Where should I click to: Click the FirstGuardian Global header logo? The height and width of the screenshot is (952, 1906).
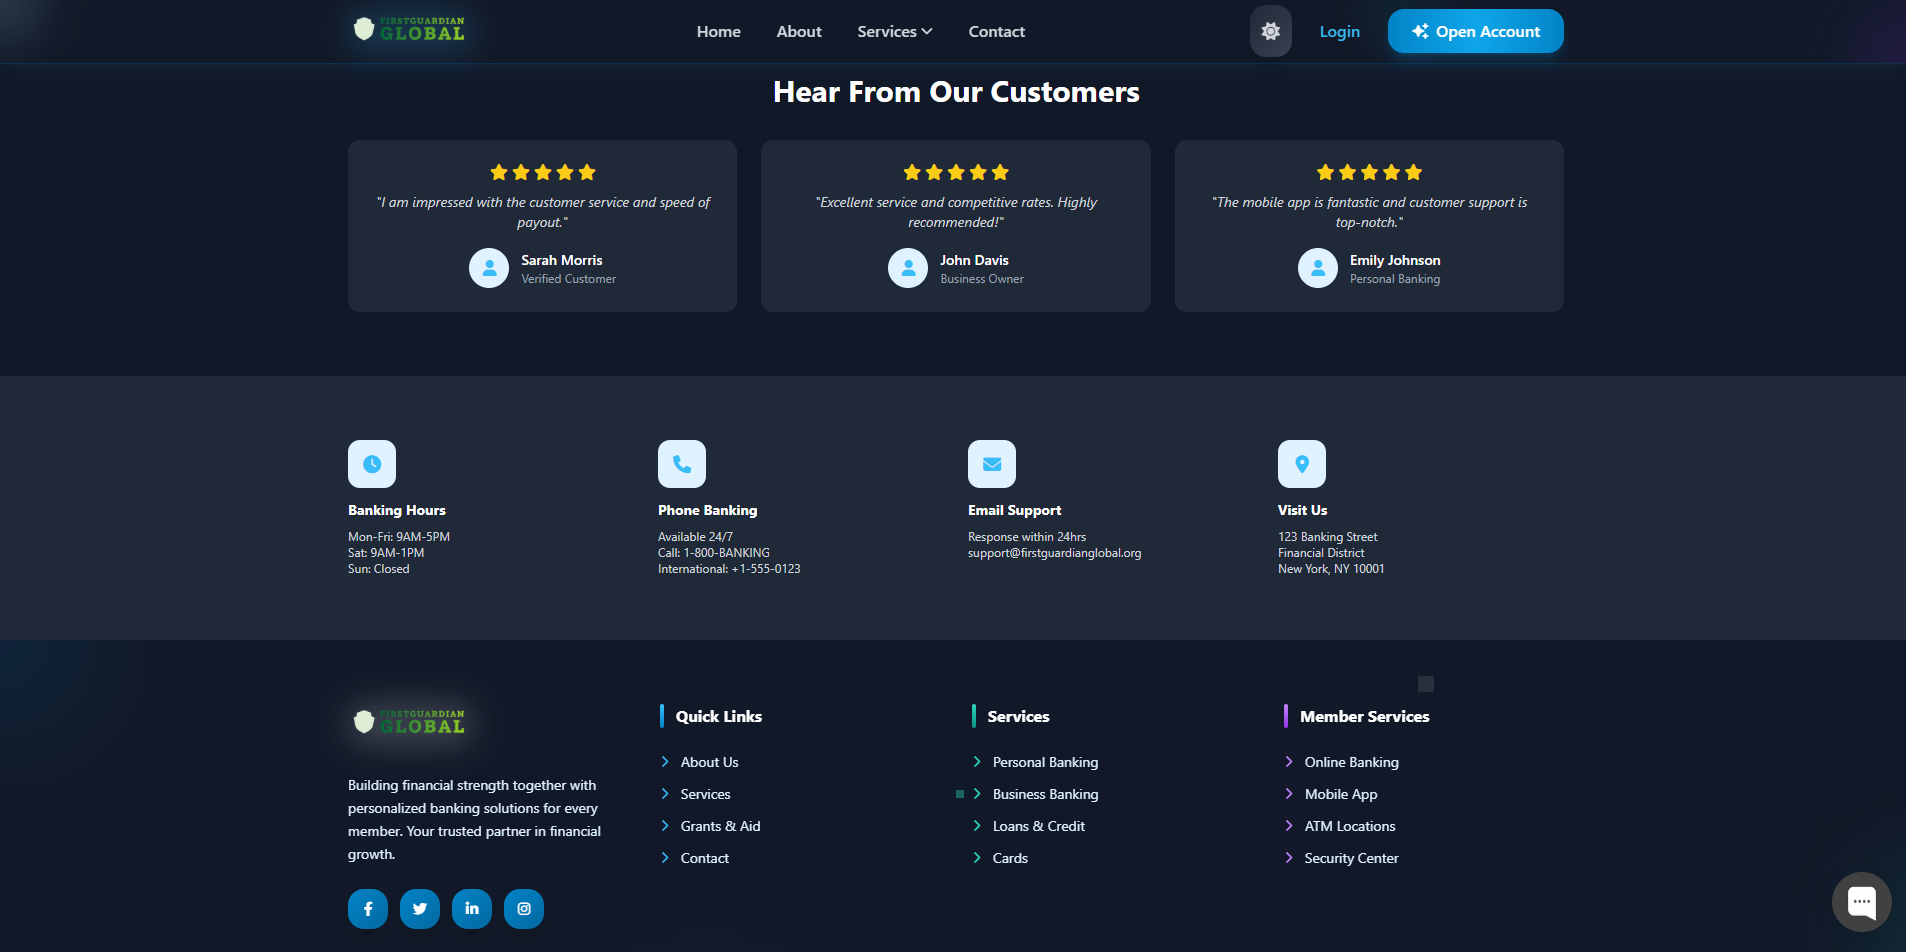[x=410, y=29]
